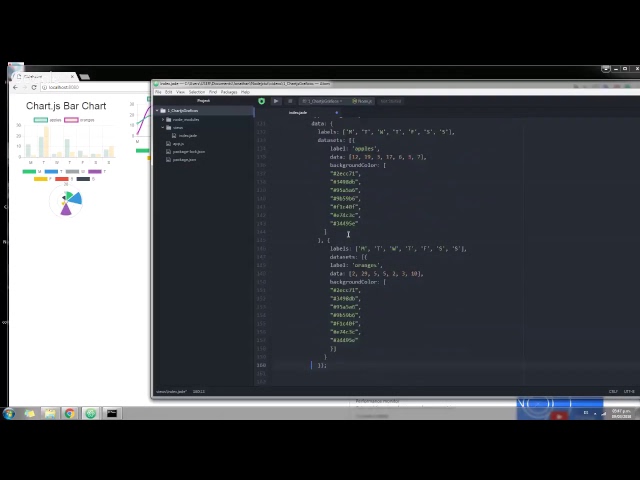Image resolution: width=640 pixels, height=480 pixels.
Task: Open the Packages menu in Atom
Action: 229,92
